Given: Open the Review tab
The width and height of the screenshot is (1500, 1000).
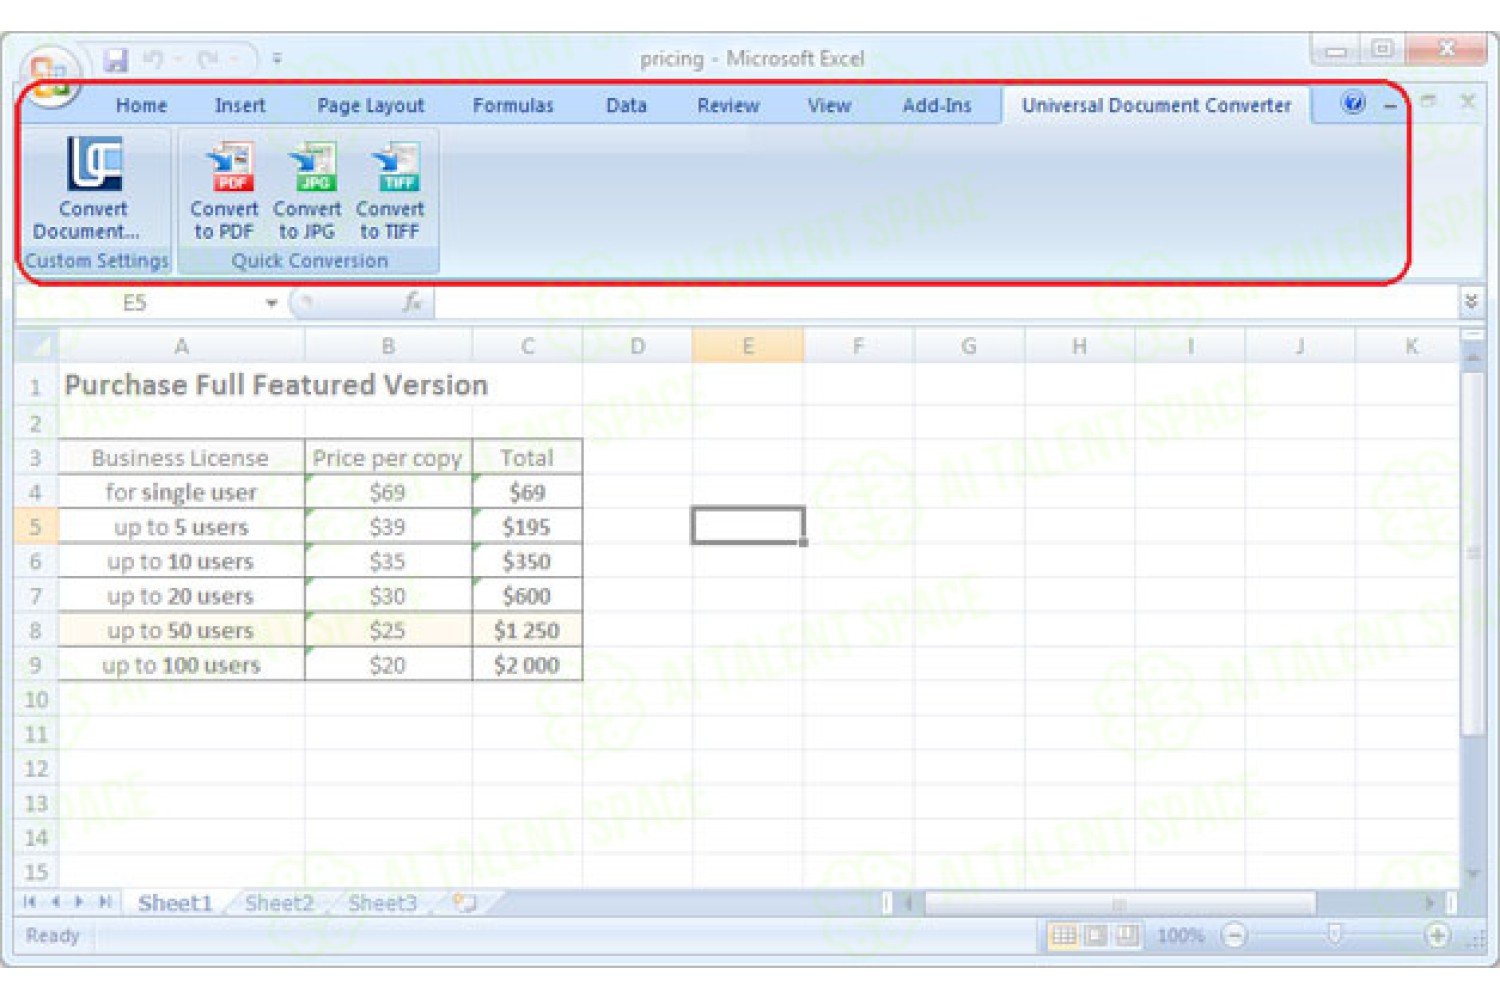Looking at the screenshot, I should [x=728, y=105].
